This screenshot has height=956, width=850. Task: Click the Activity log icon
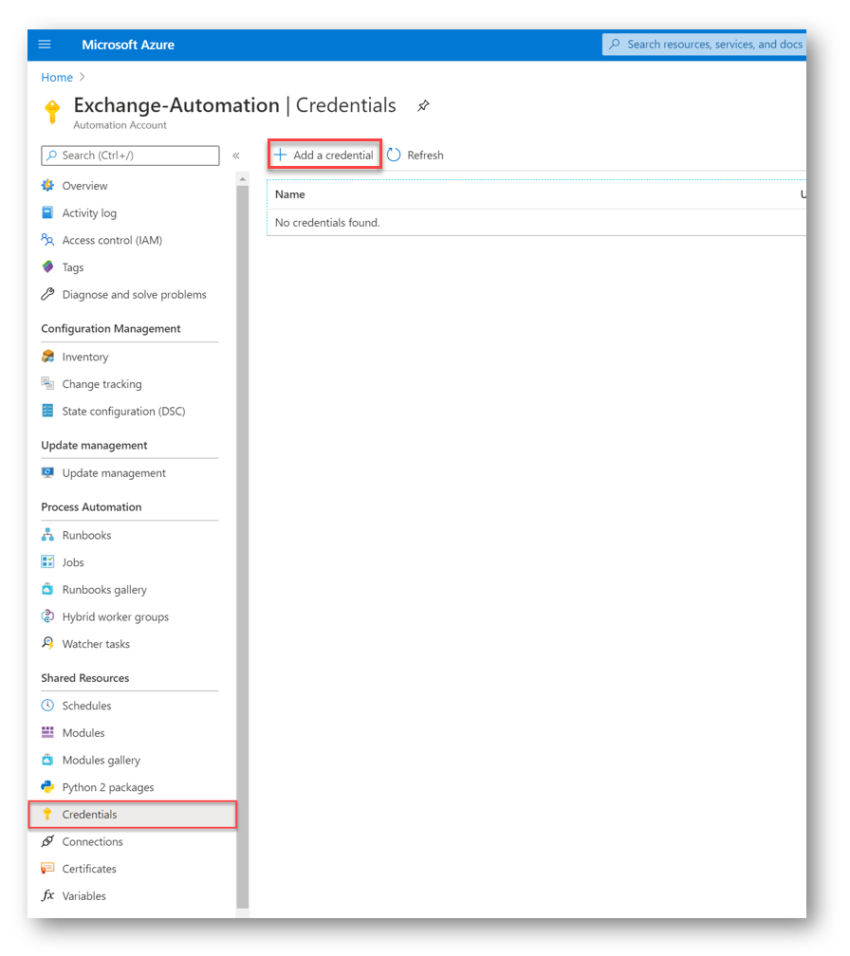(48, 213)
